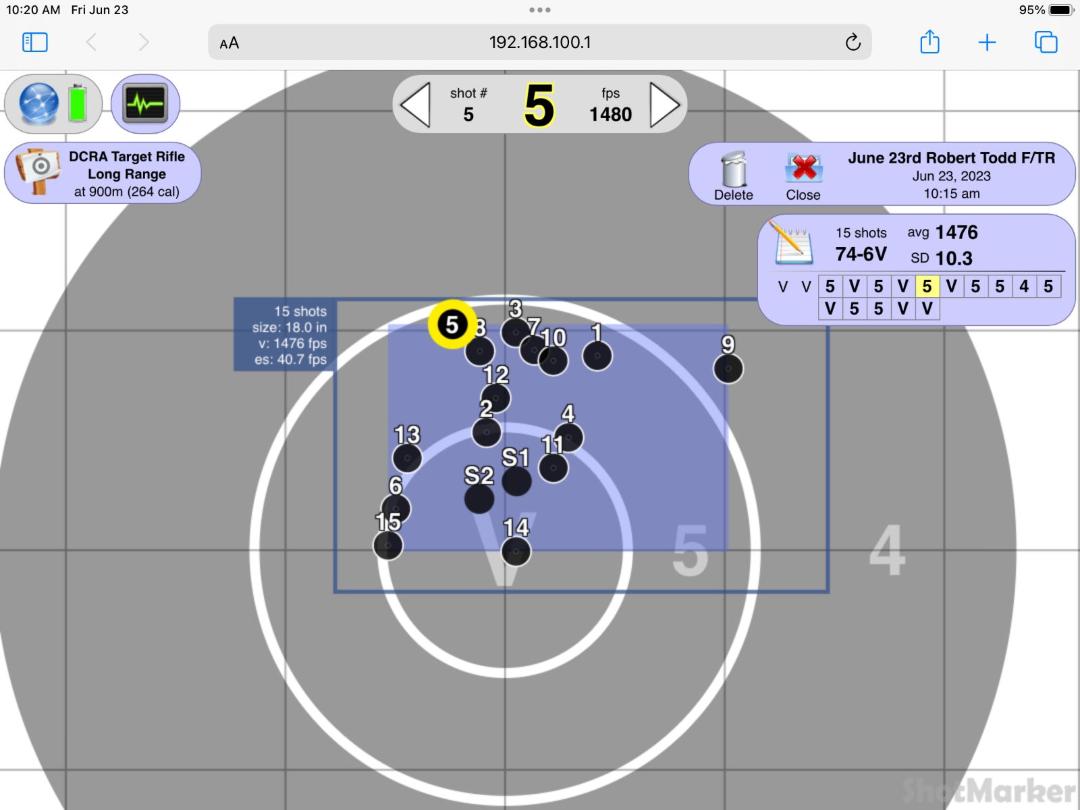Screen dimensions: 1080x810
Task: Open the iPad multitasking dots menu
Action: [539, 10]
